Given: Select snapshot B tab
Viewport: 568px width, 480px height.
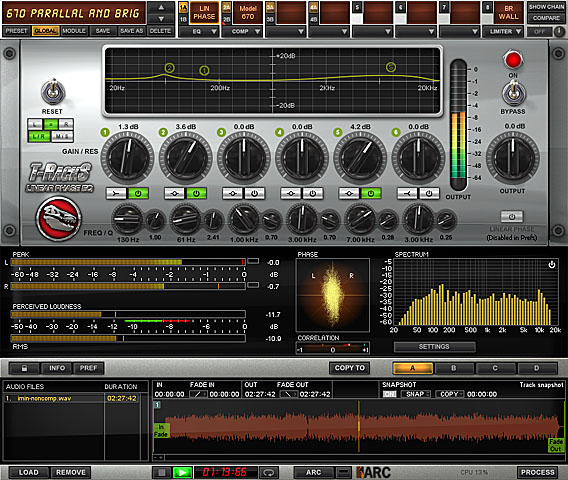Looking at the screenshot, I should (x=454, y=368).
